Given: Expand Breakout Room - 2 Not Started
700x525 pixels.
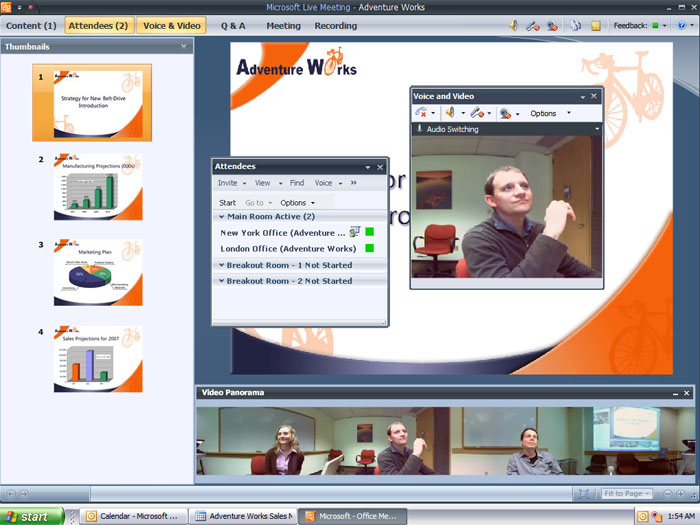Looking at the screenshot, I should 221,281.
